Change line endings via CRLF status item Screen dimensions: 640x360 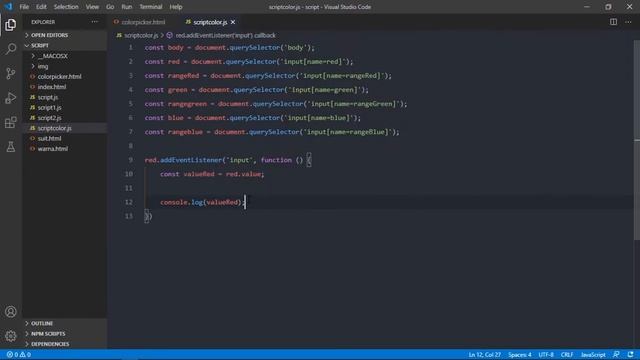coord(567,355)
